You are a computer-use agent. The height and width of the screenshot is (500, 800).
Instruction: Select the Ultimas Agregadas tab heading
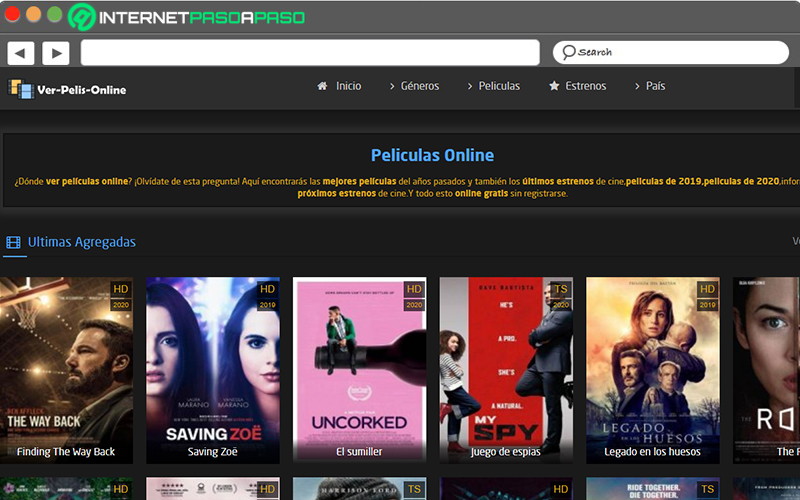[82, 242]
